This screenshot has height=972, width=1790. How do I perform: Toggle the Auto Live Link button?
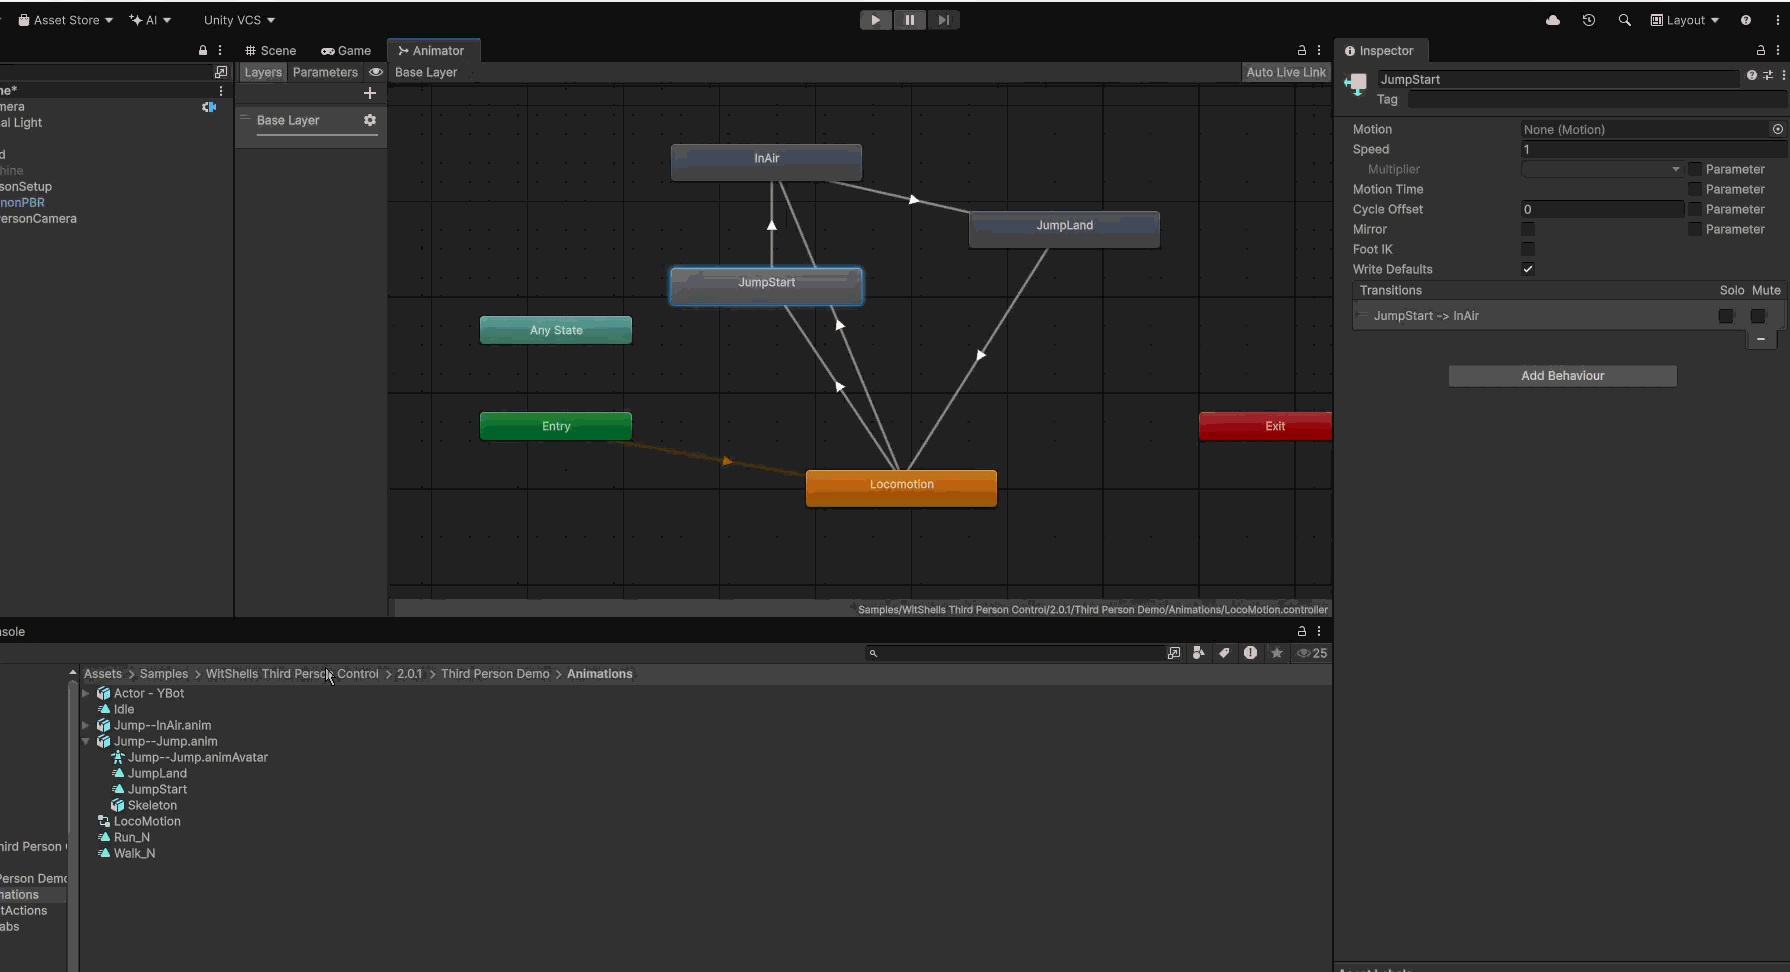[x=1286, y=72]
